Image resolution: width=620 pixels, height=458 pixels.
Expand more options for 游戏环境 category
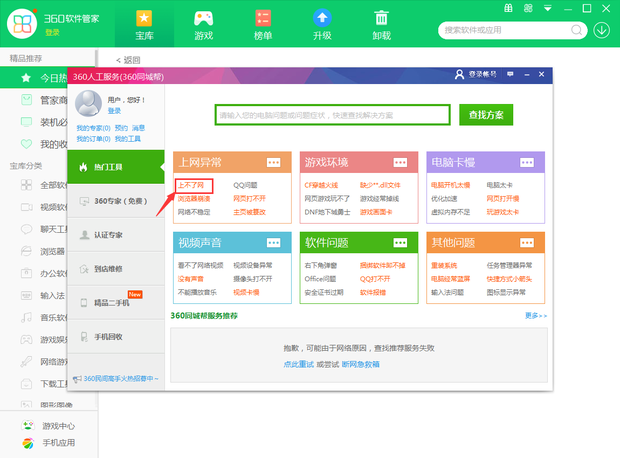click(401, 162)
